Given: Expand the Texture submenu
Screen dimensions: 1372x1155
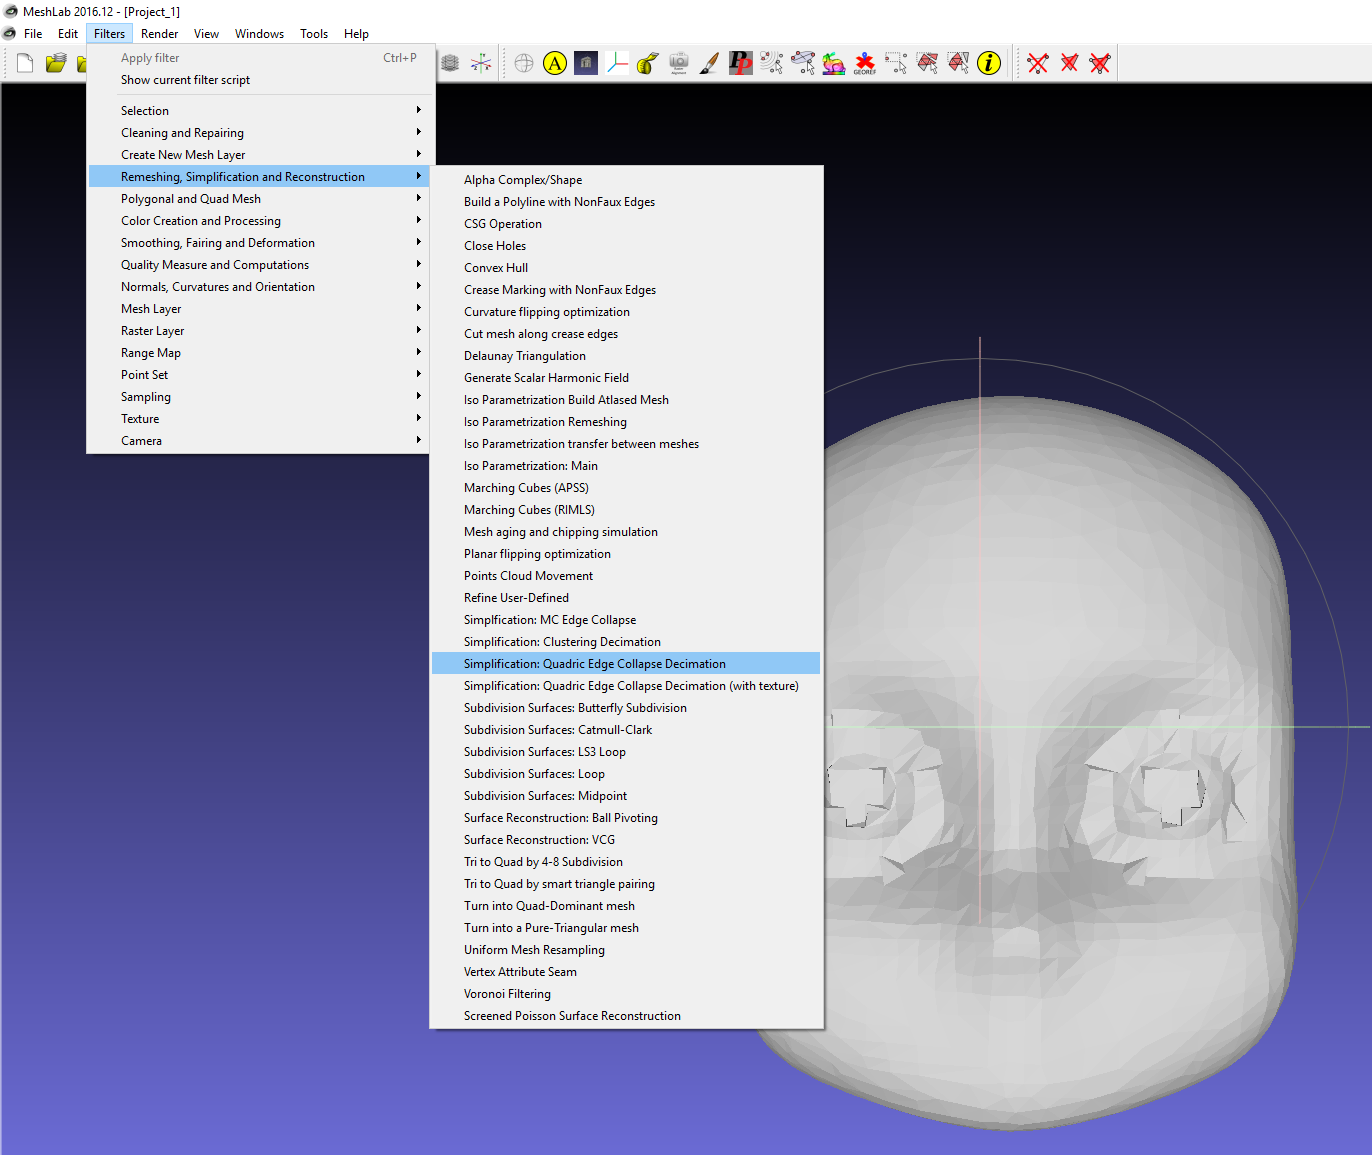Looking at the screenshot, I should tap(259, 419).
